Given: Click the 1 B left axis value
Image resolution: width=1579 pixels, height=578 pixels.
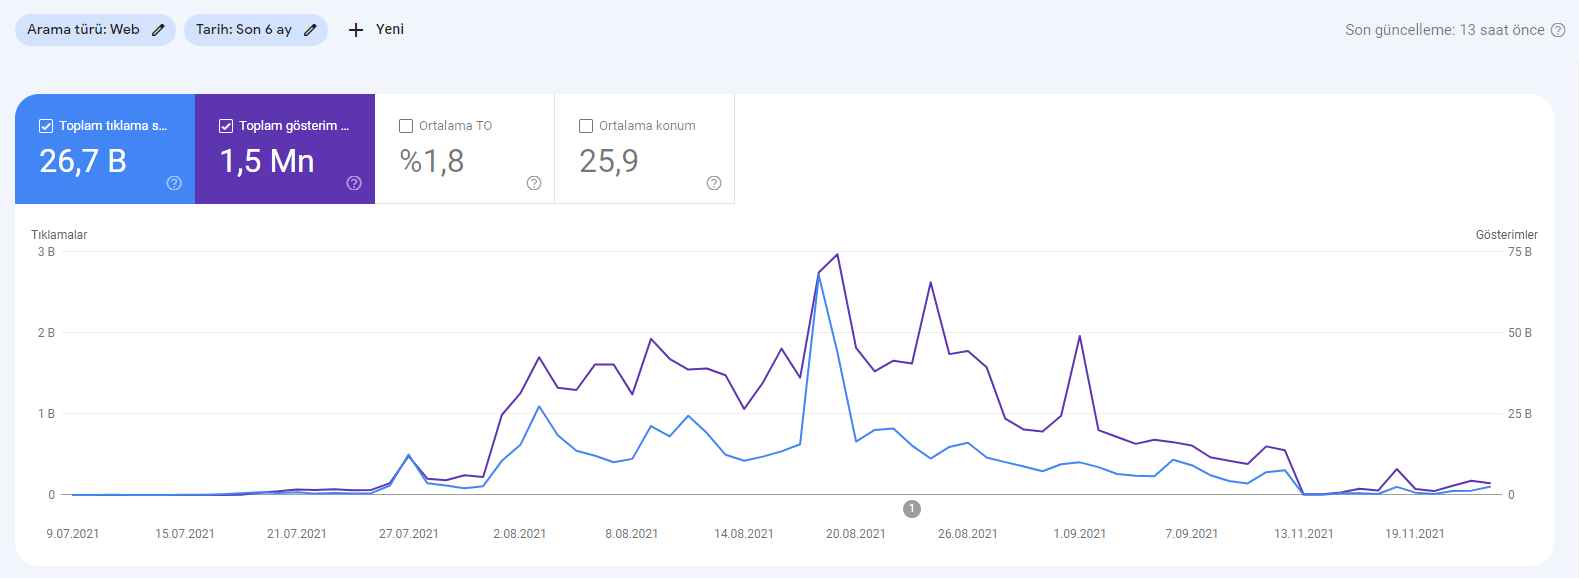Looking at the screenshot, I should pyautogui.click(x=46, y=414).
